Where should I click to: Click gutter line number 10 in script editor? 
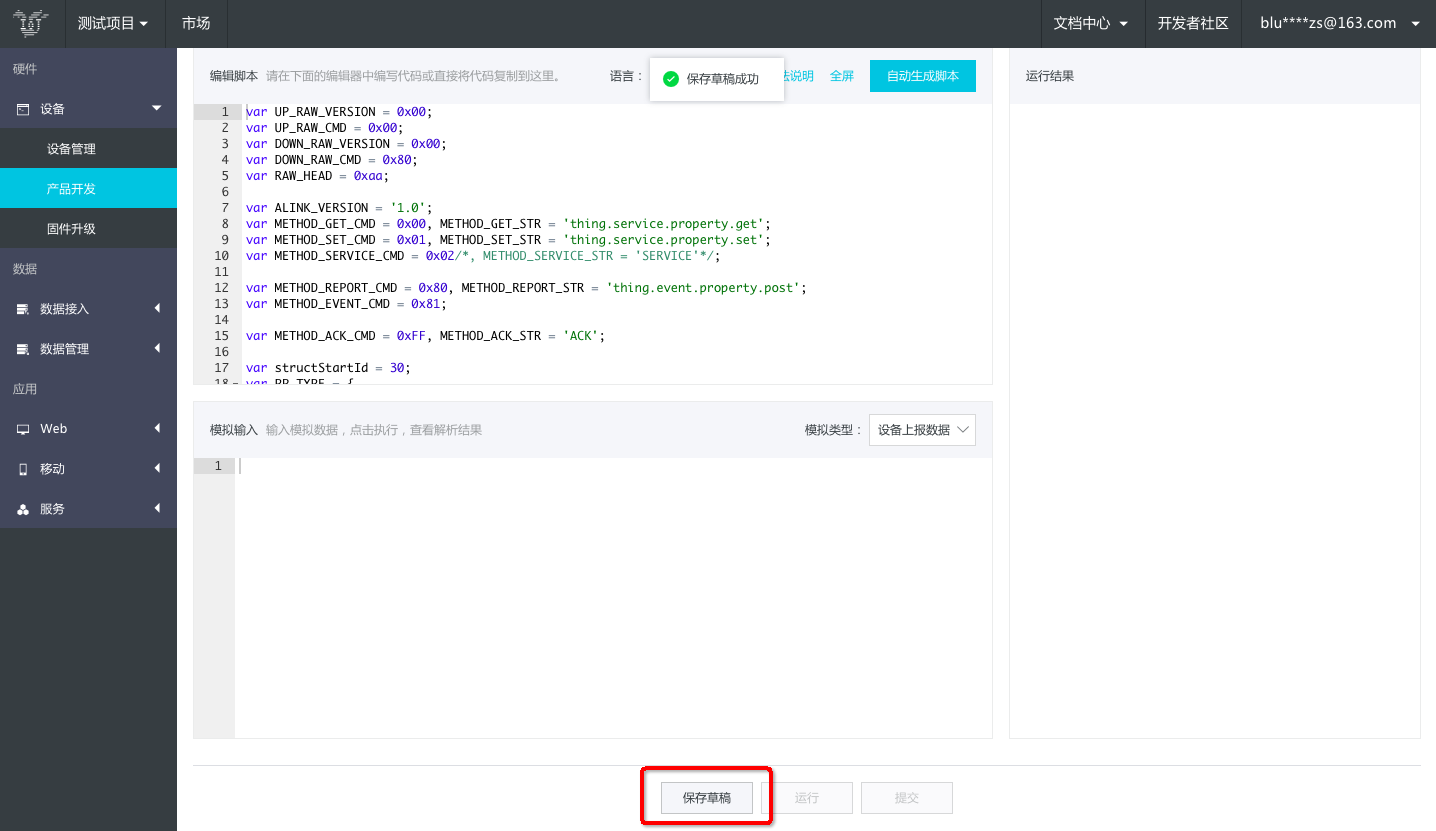point(221,256)
